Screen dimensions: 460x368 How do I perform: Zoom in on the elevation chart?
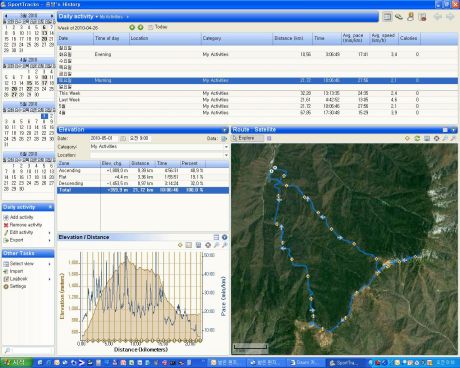(217, 245)
